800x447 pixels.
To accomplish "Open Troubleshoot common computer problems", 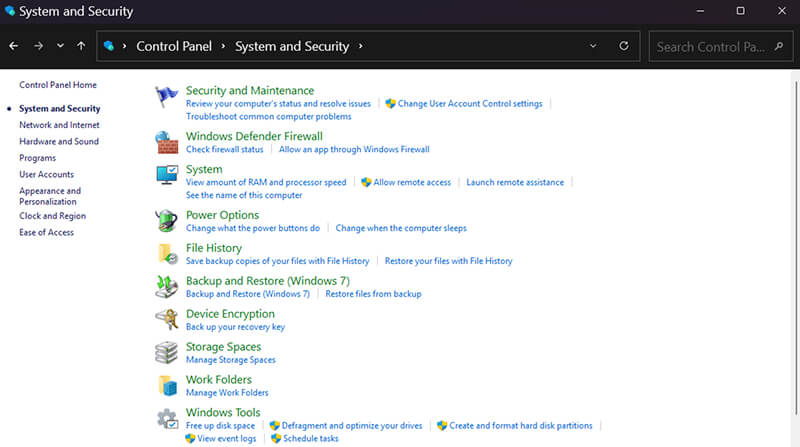I will click(x=268, y=116).
